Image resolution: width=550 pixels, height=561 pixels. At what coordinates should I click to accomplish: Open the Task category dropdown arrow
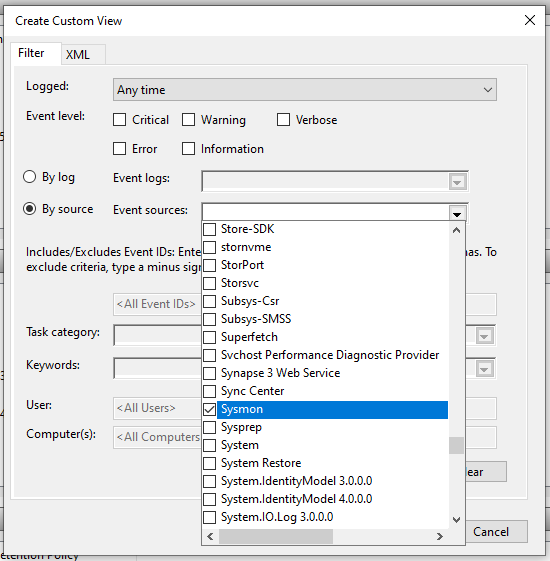click(484, 336)
